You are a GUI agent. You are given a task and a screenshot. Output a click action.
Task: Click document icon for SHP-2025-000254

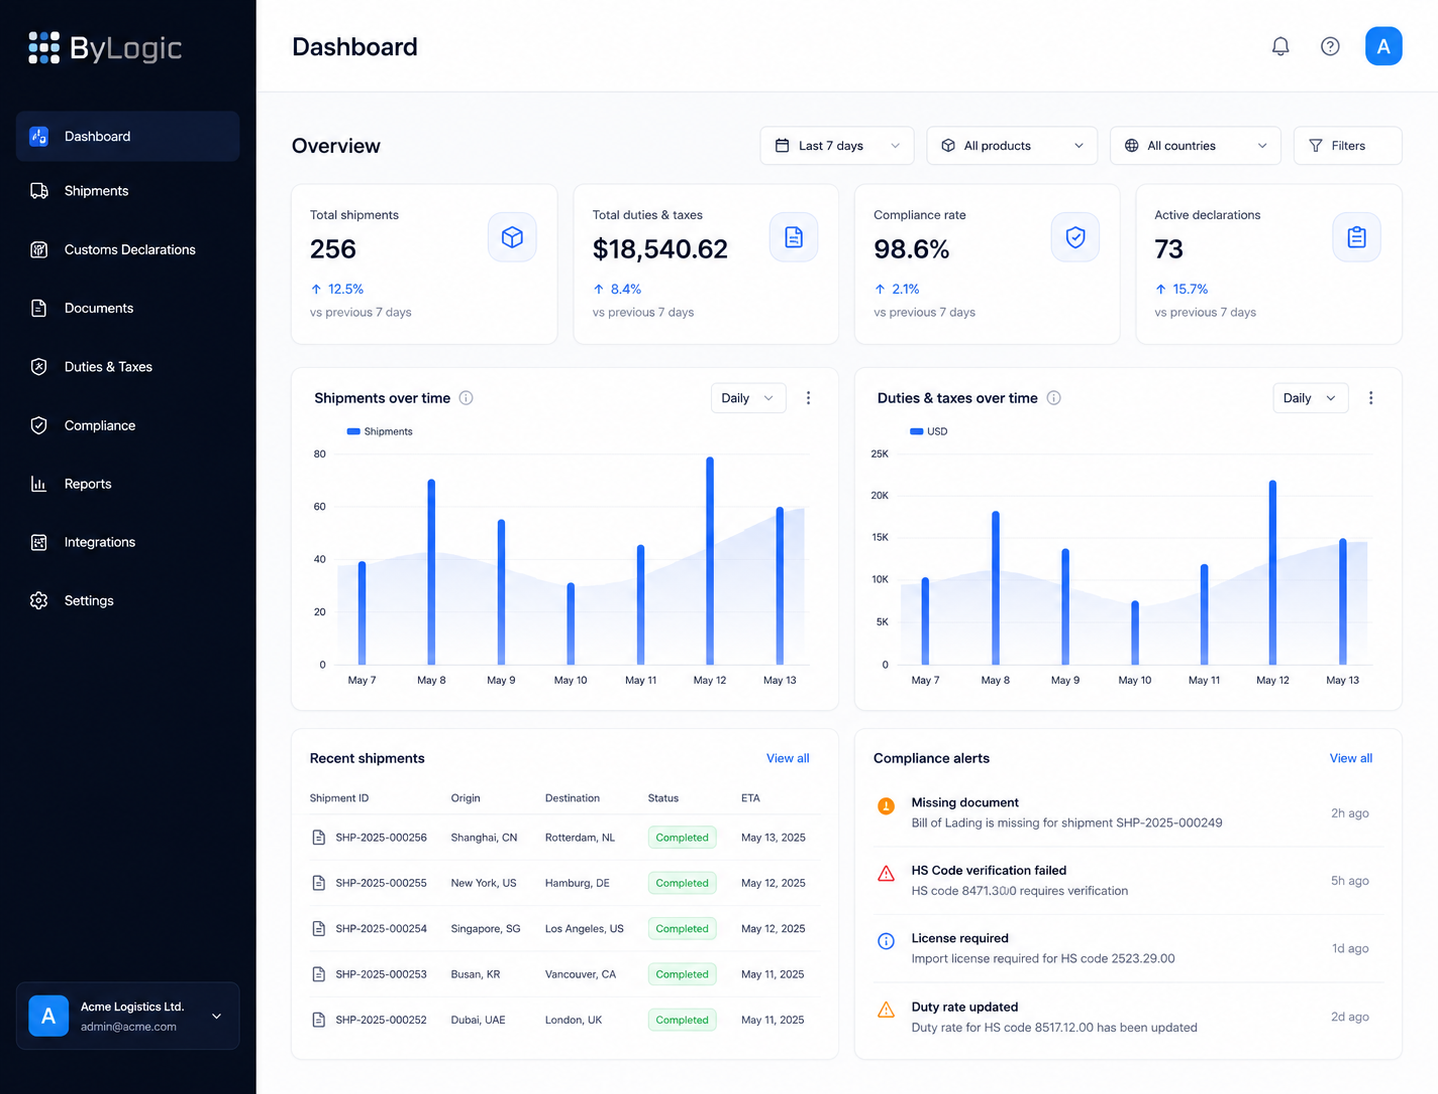[319, 929]
